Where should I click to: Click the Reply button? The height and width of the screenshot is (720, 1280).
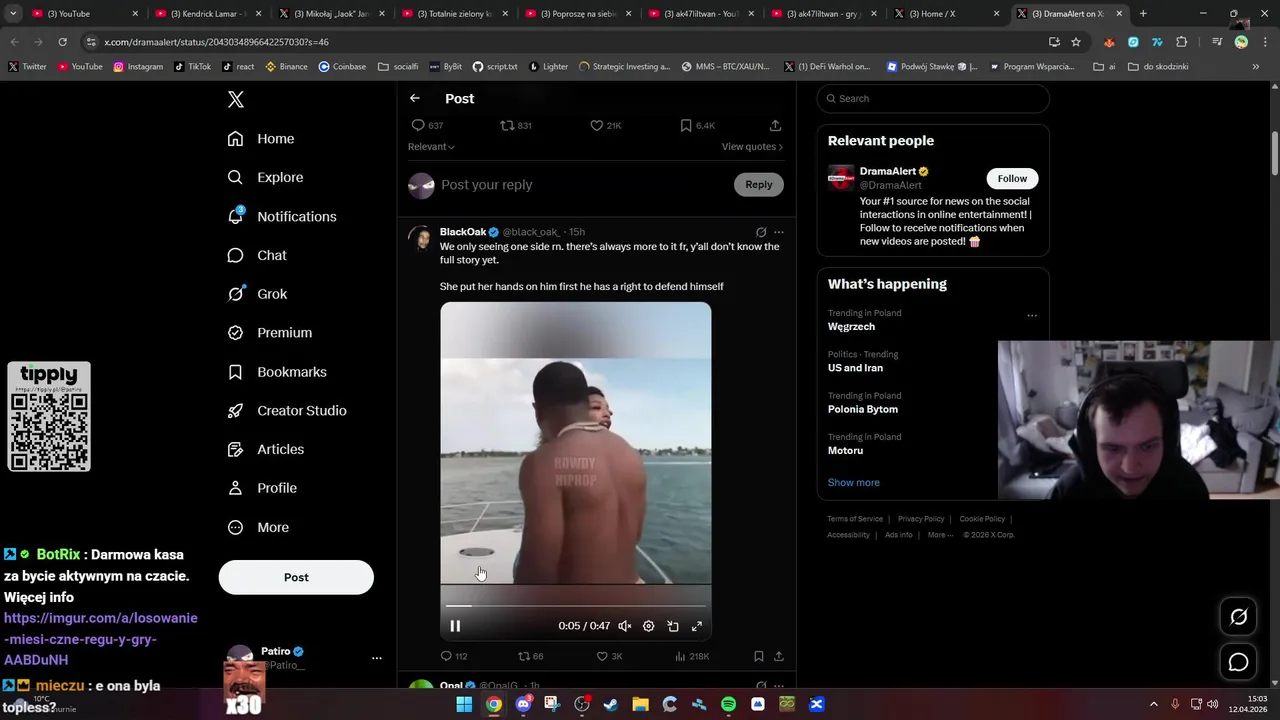point(759,184)
